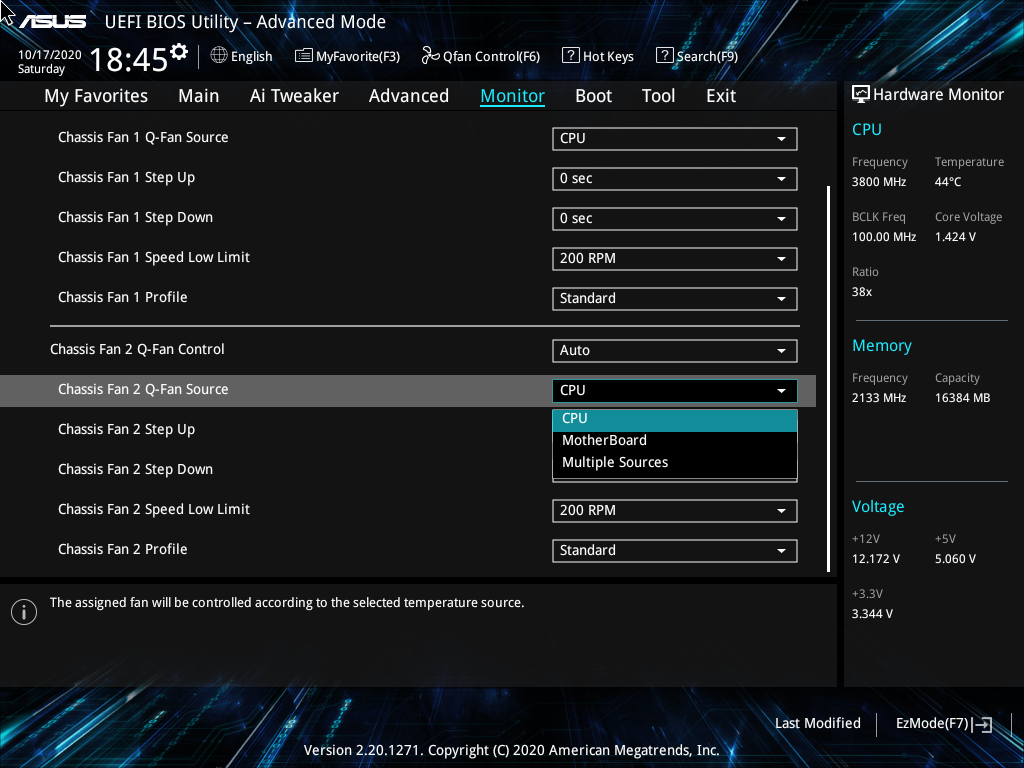Show Hot Keys help
Image resolution: width=1024 pixels, height=768 pixels.
click(598, 56)
